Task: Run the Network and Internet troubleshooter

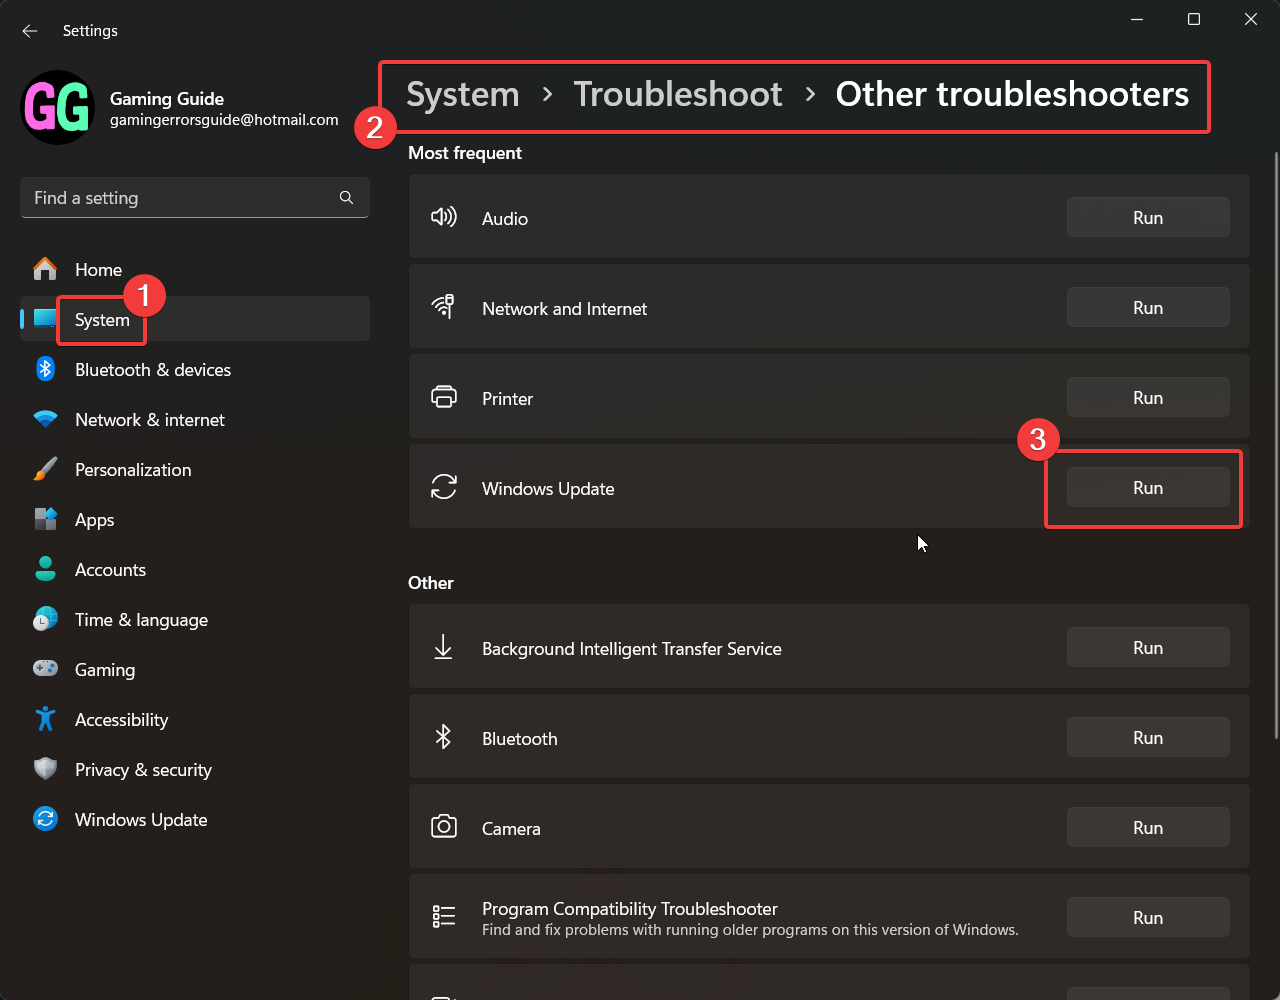Action: (x=1147, y=307)
